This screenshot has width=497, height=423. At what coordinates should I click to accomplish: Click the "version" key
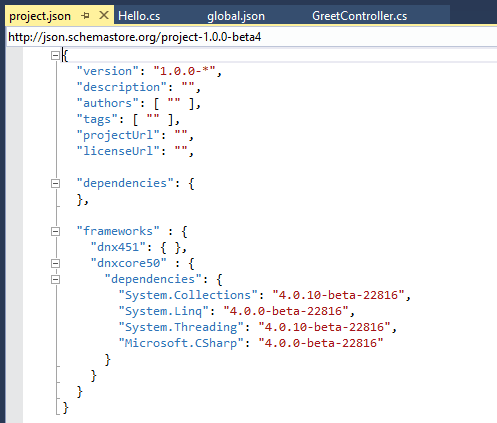point(107,71)
